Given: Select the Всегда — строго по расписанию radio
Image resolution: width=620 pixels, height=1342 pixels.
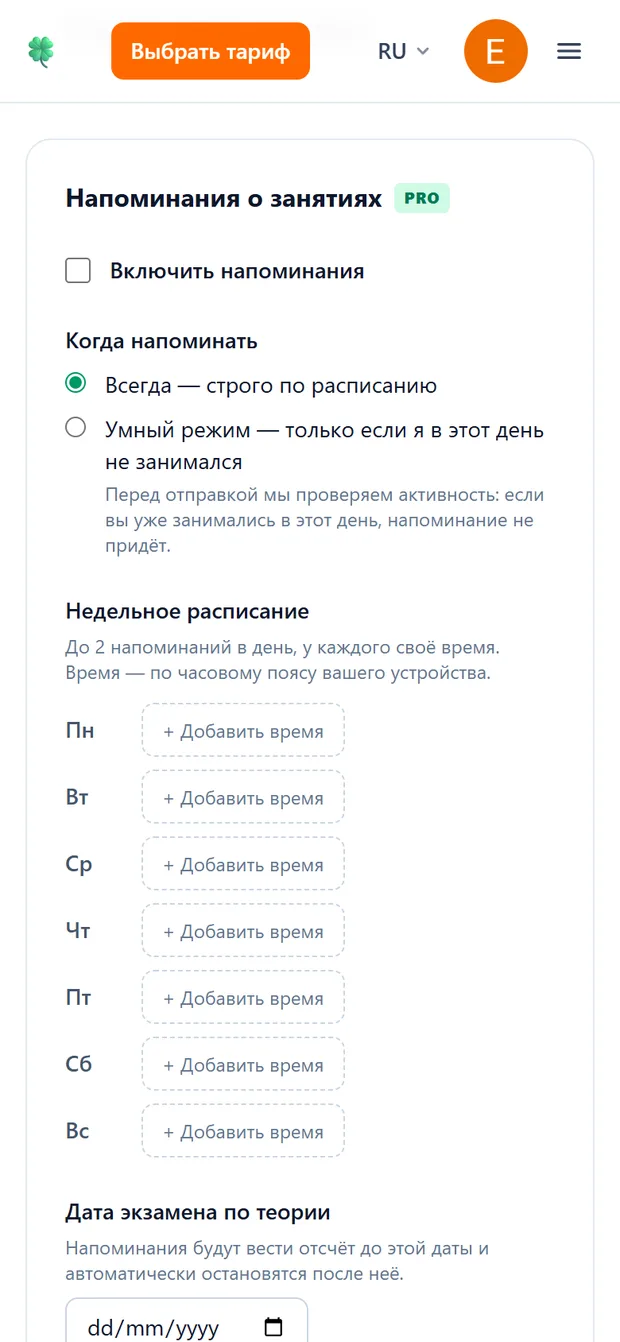Looking at the screenshot, I should 75,385.
